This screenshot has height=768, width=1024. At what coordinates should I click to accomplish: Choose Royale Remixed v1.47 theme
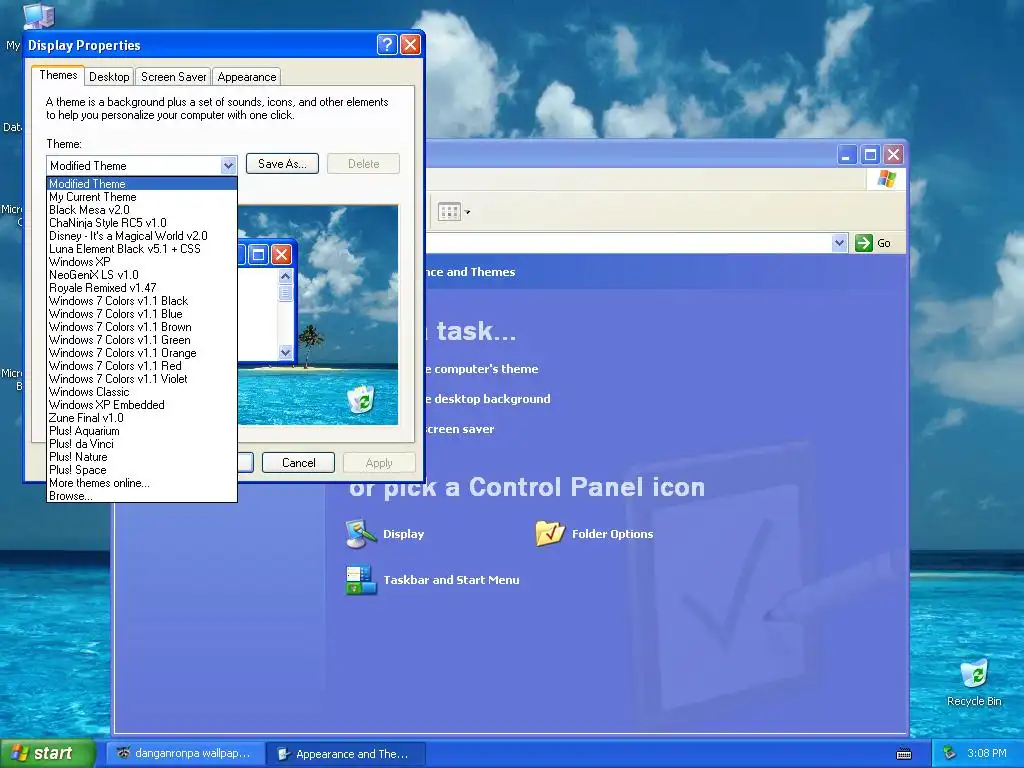tap(142, 288)
